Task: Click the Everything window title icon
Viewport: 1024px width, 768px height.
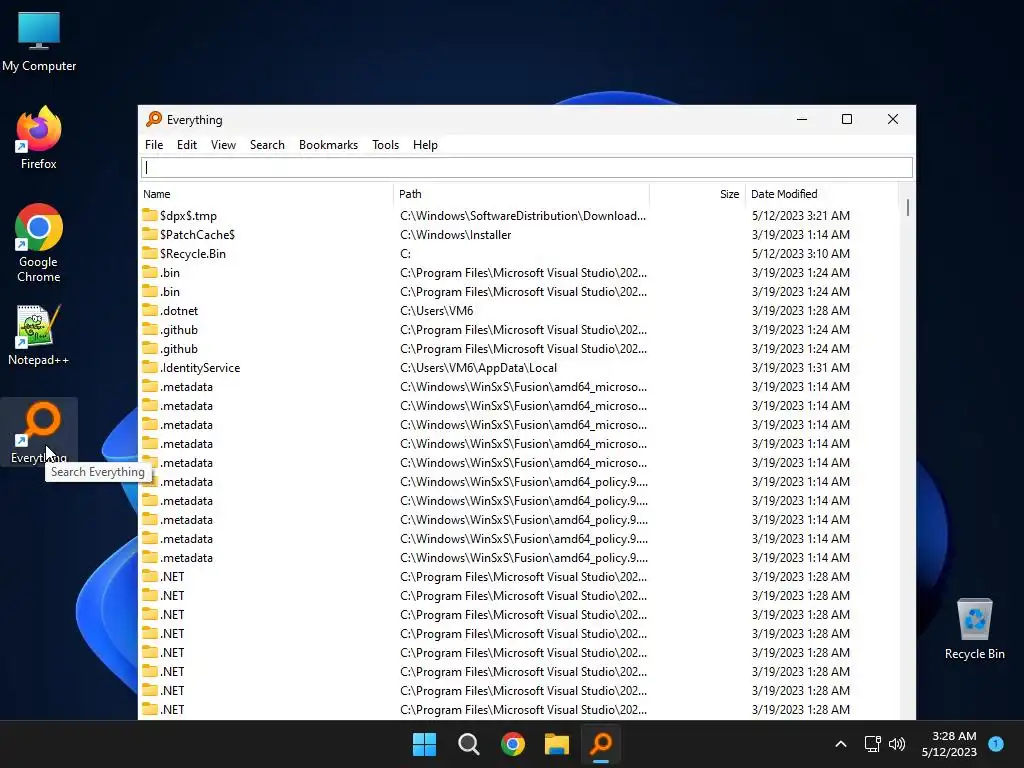Action: click(154, 119)
